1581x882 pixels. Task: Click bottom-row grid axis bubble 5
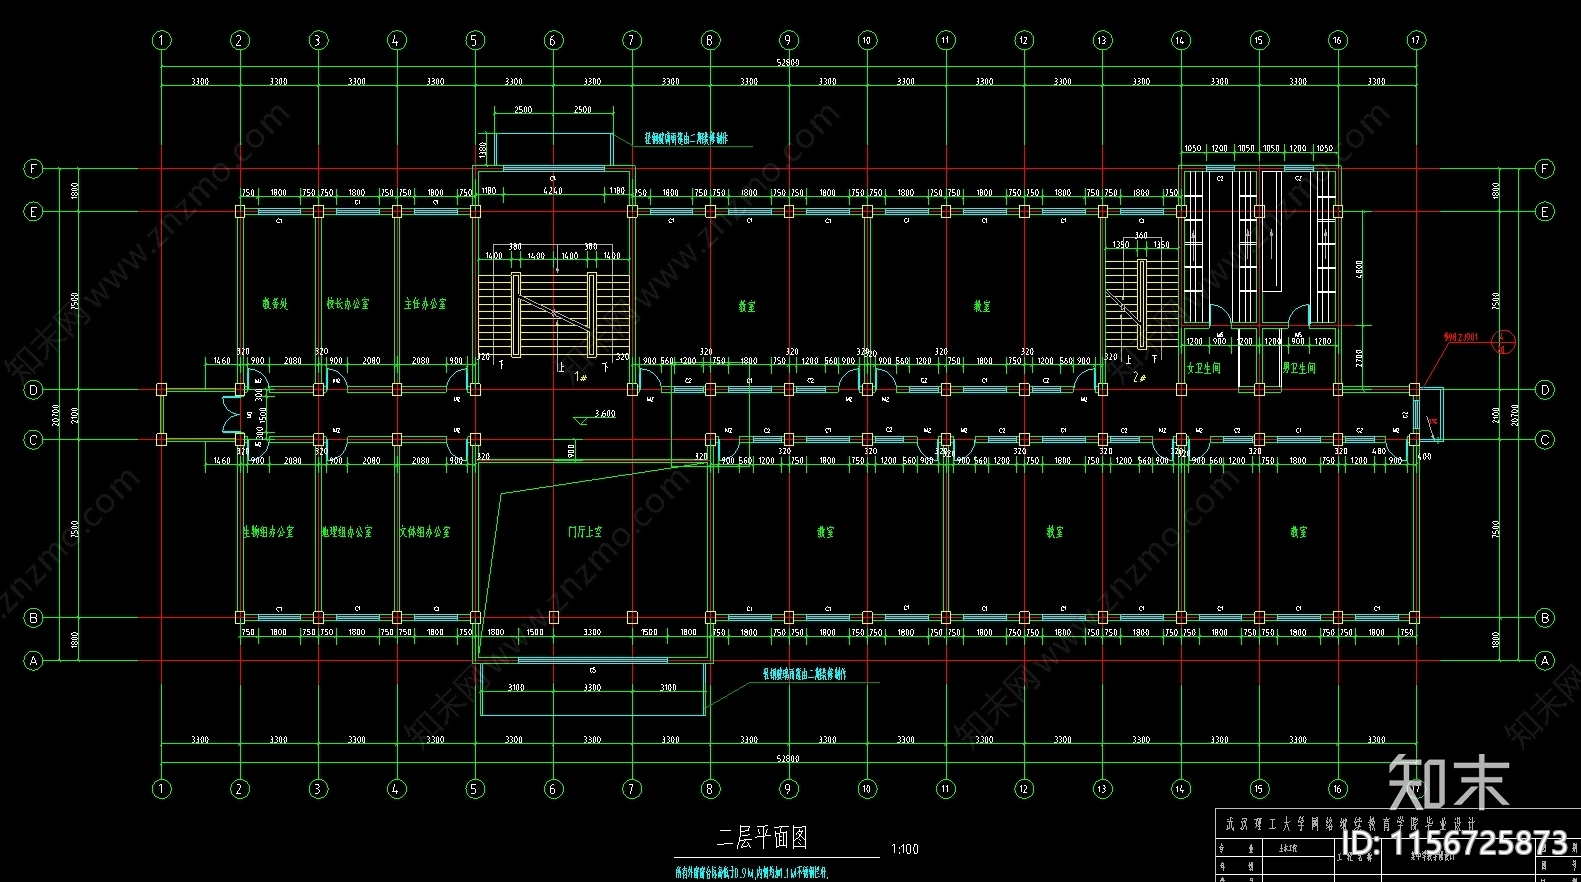click(x=475, y=789)
